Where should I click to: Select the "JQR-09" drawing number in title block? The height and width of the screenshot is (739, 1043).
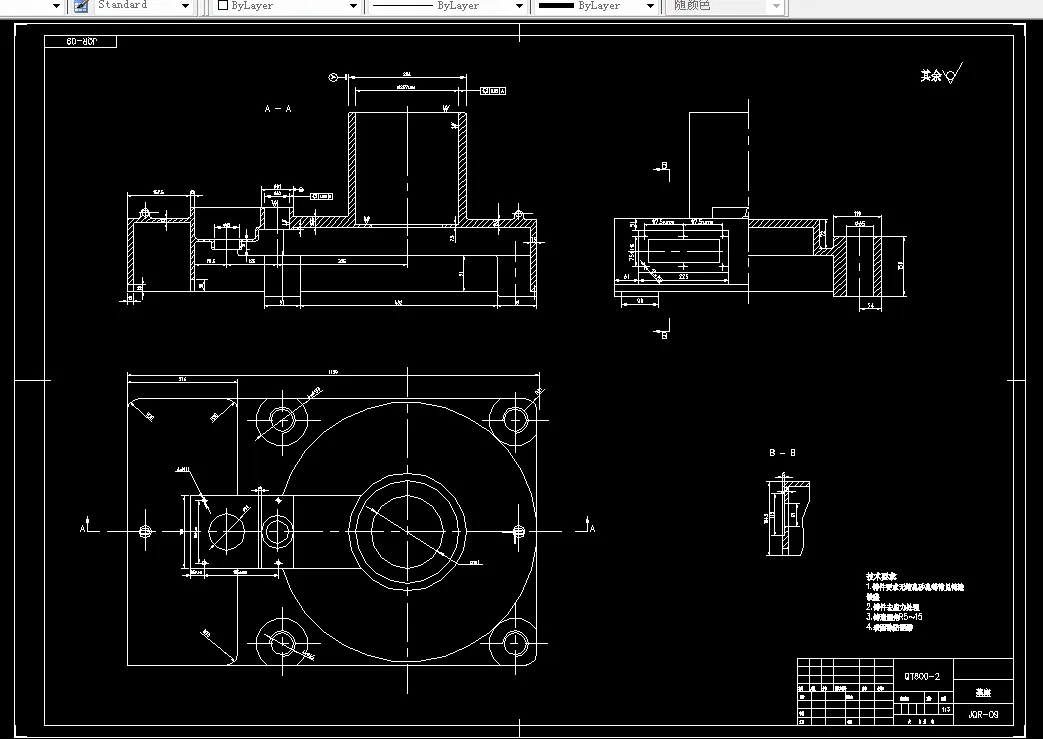coord(983,715)
